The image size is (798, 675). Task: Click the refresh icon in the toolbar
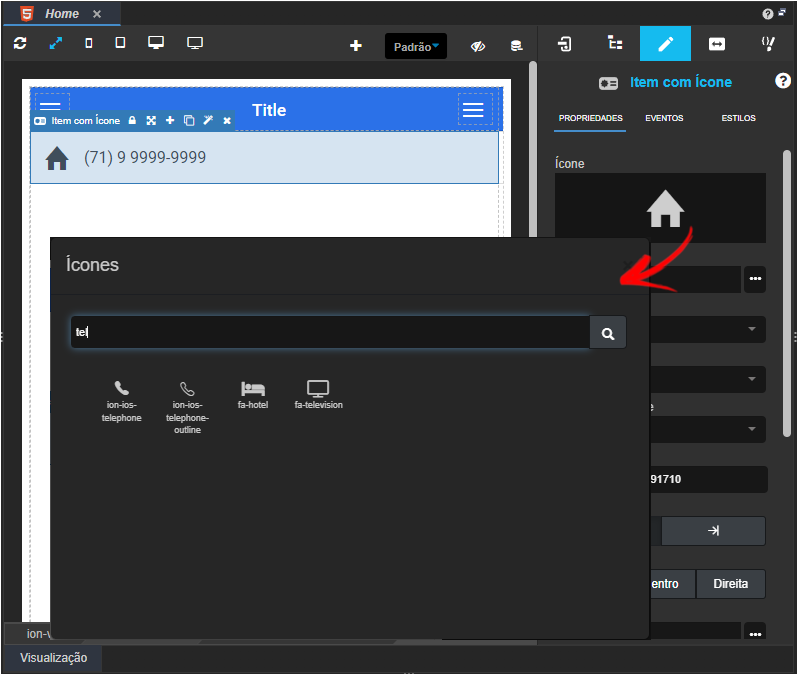point(20,43)
